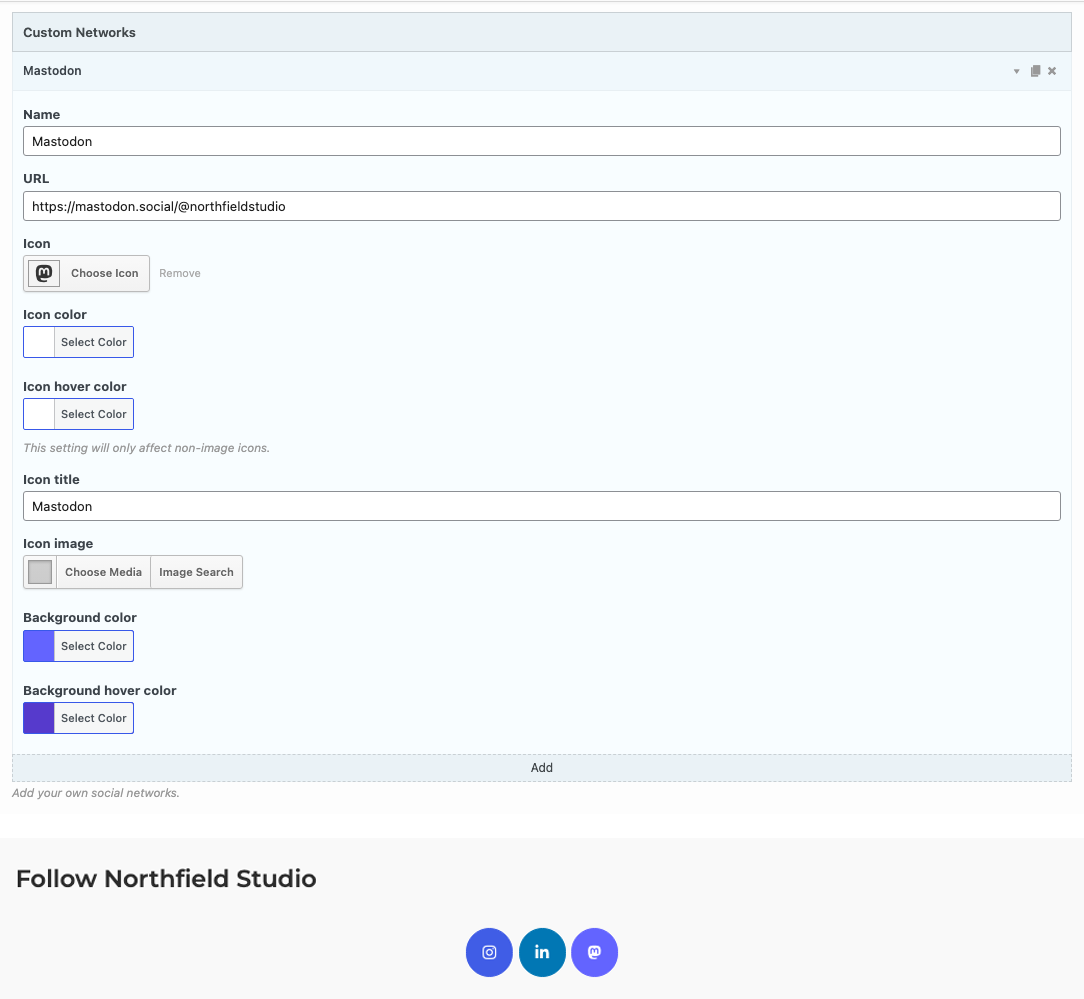The image size is (1084, 999).
Task: Click the Add your own social networks hint
Action: 95,793
